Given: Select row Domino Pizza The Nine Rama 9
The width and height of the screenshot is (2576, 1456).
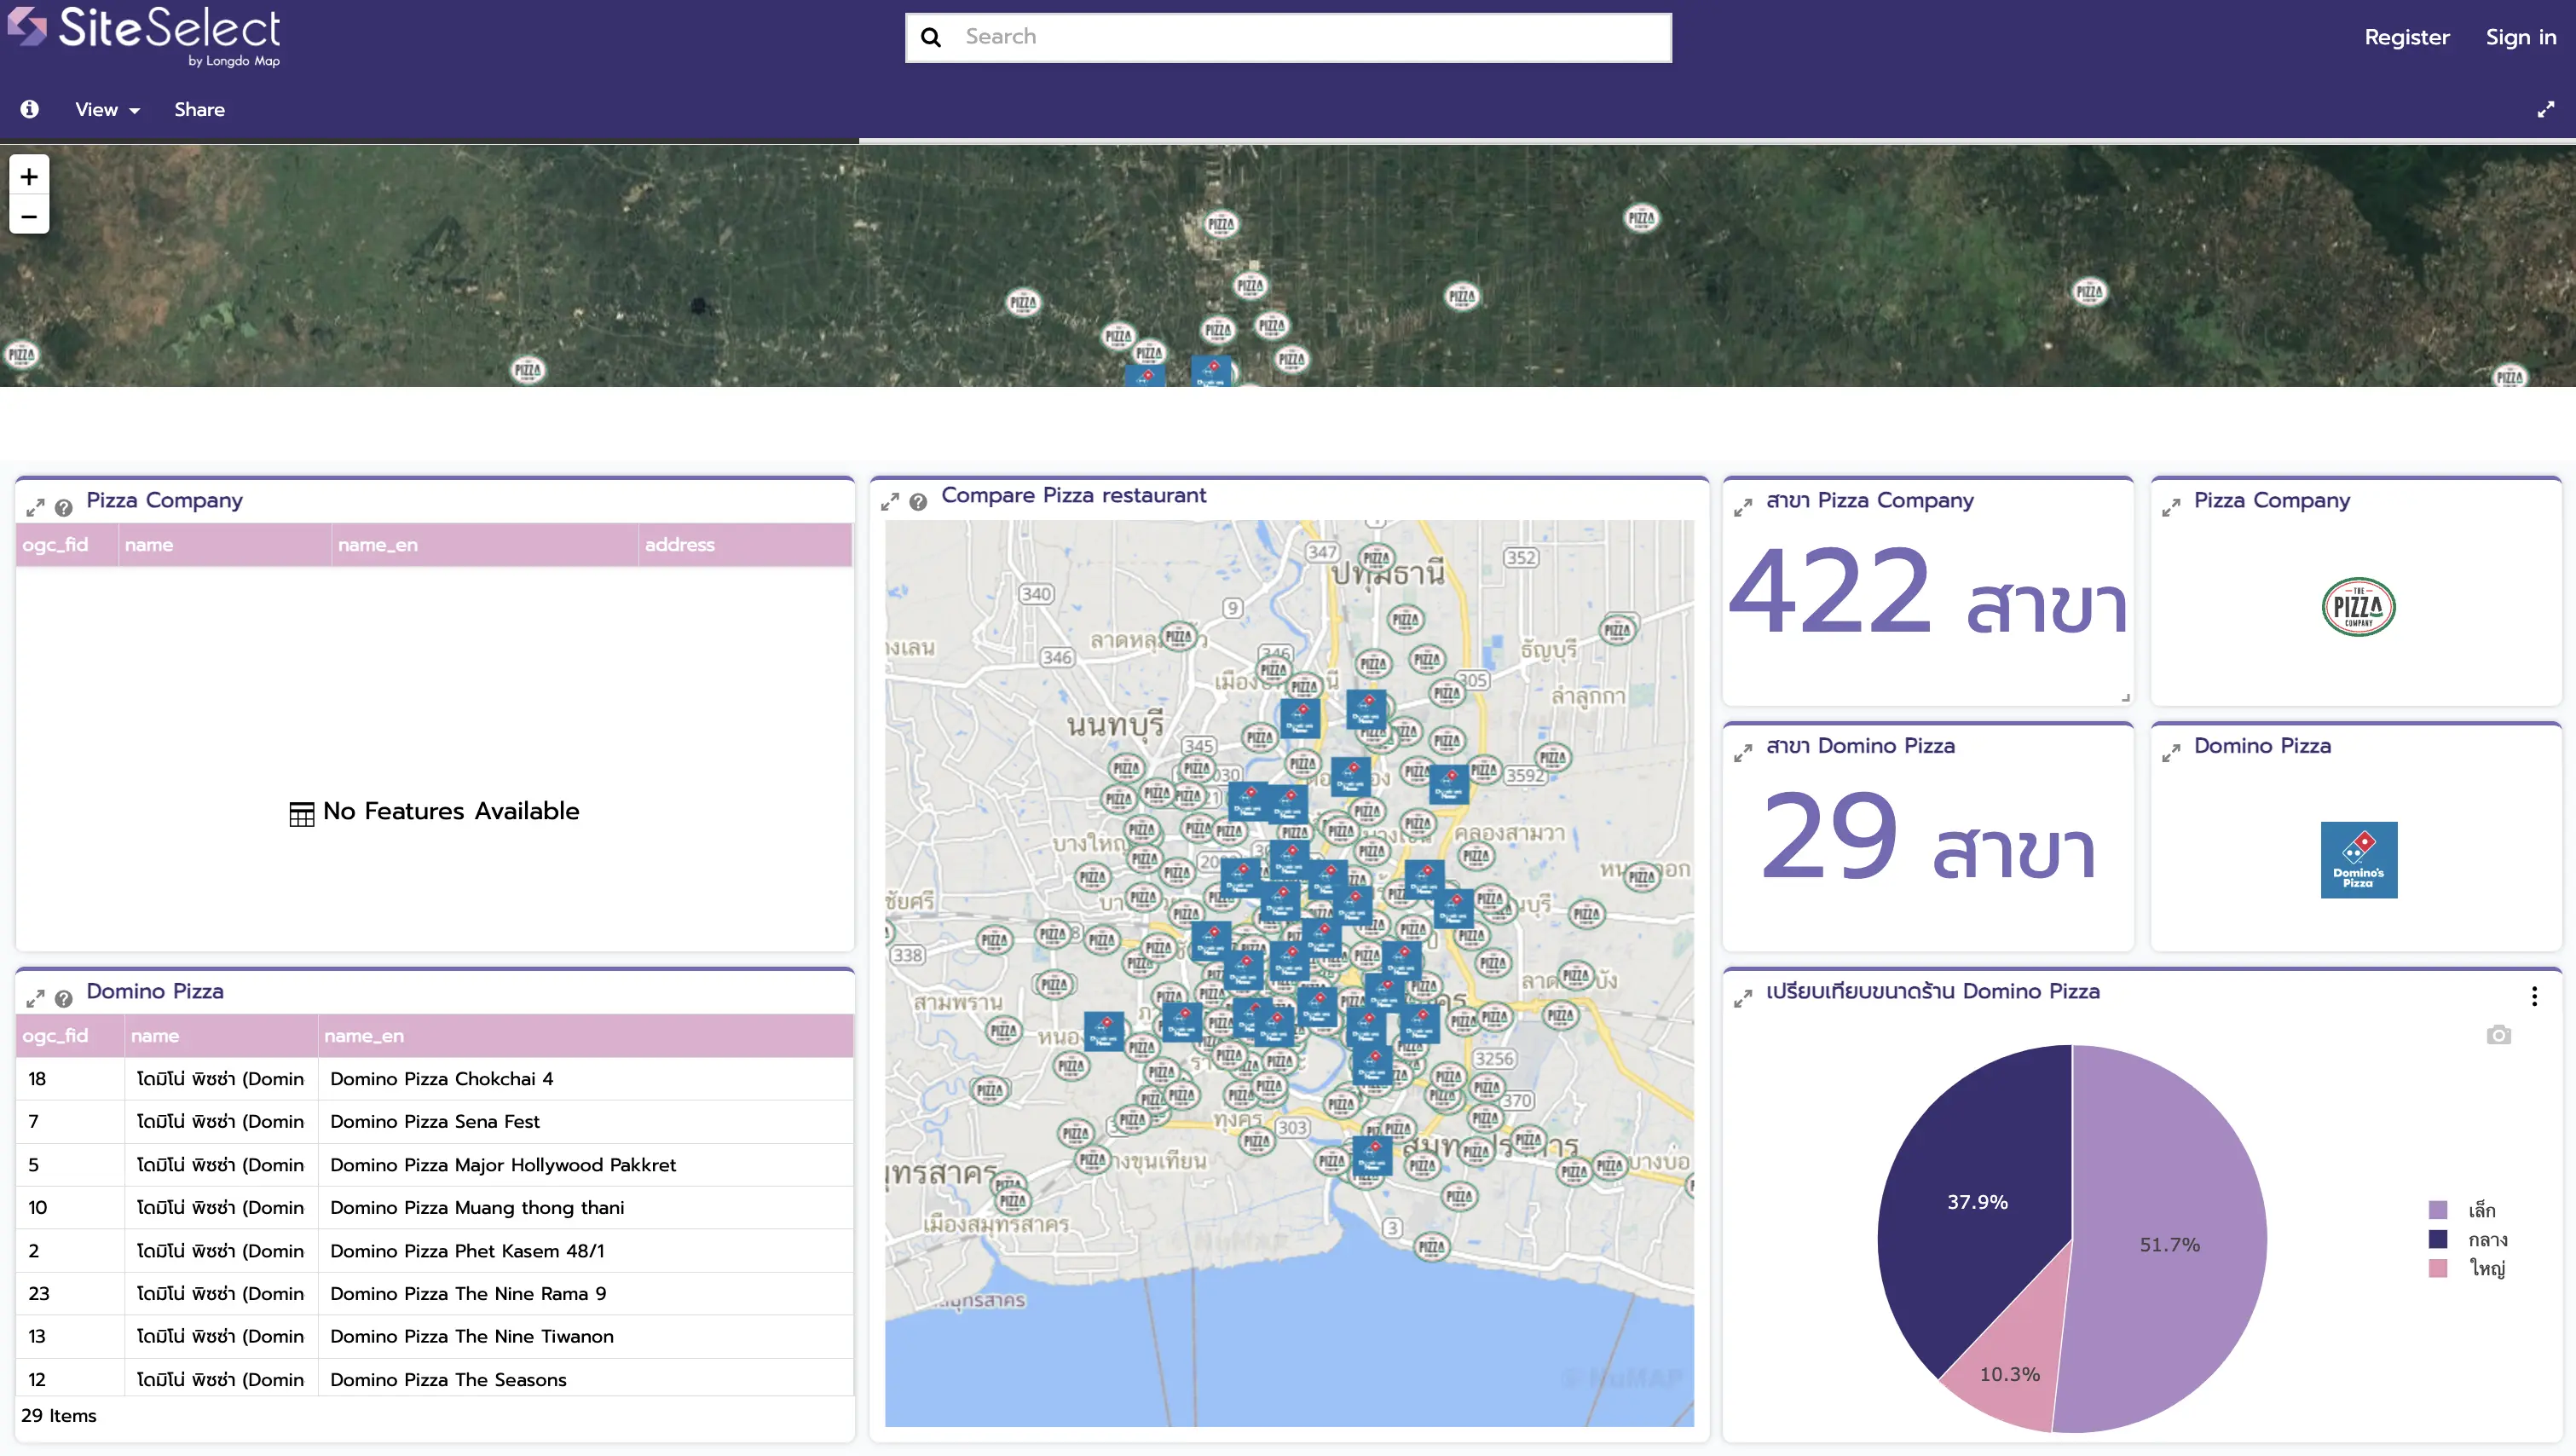Looking at the screenshot, I should (x=435, y=1294).
